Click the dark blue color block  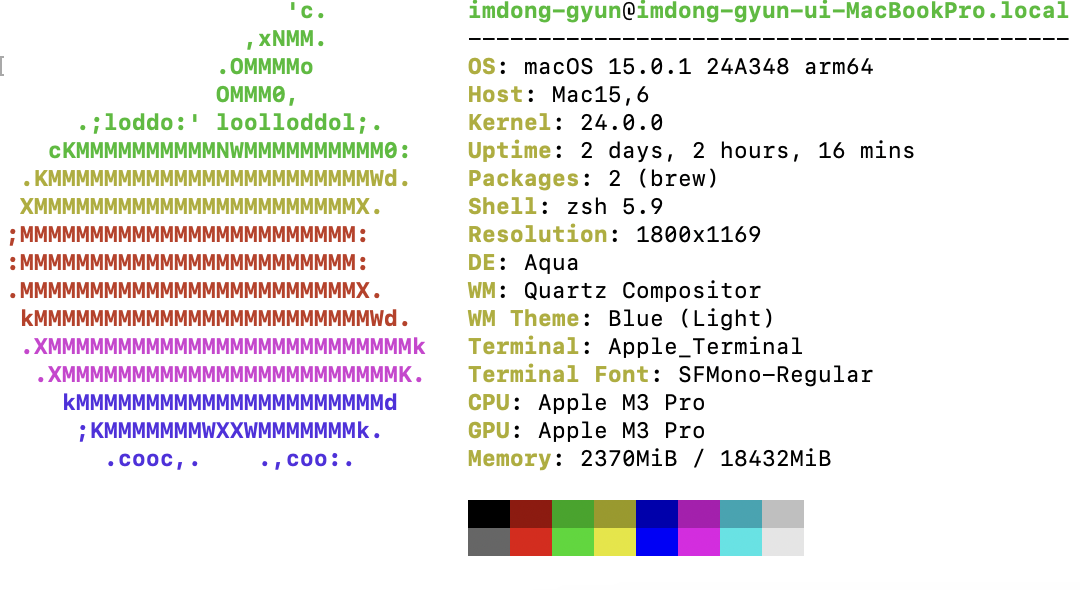pyautogui.click(x=657, y=514)
